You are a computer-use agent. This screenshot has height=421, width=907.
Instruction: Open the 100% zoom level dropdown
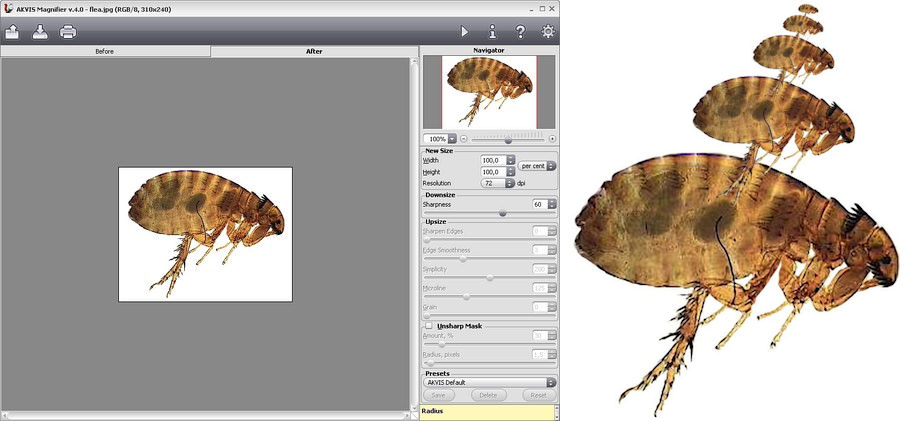pos(451,139)
